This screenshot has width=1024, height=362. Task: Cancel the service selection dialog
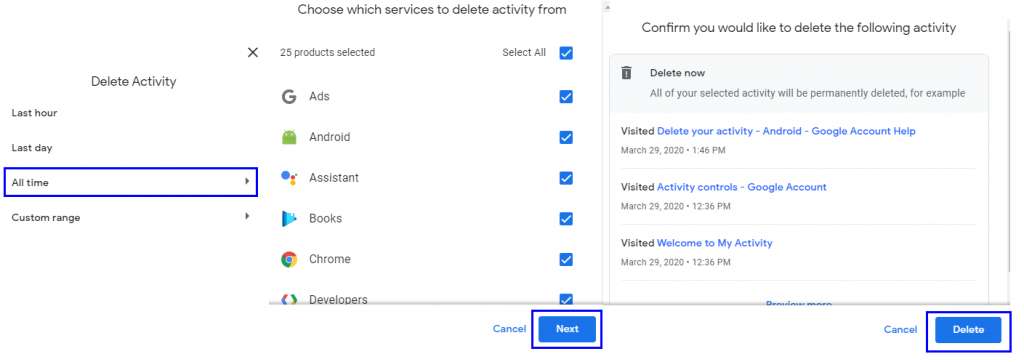click(509, 329)
